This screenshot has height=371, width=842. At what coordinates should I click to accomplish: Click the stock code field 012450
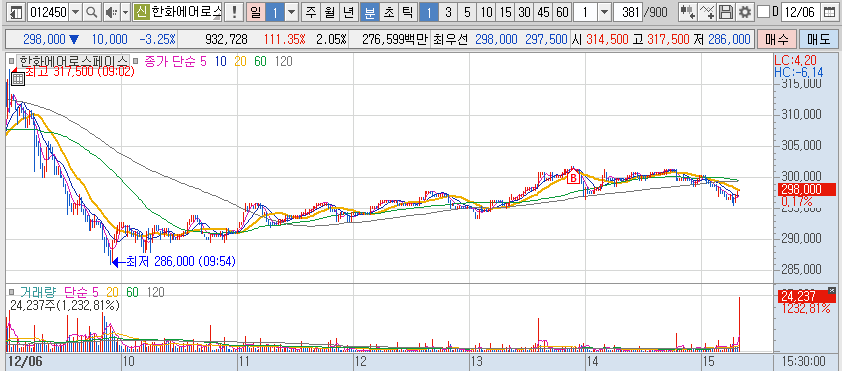click(x=48, y=12)
